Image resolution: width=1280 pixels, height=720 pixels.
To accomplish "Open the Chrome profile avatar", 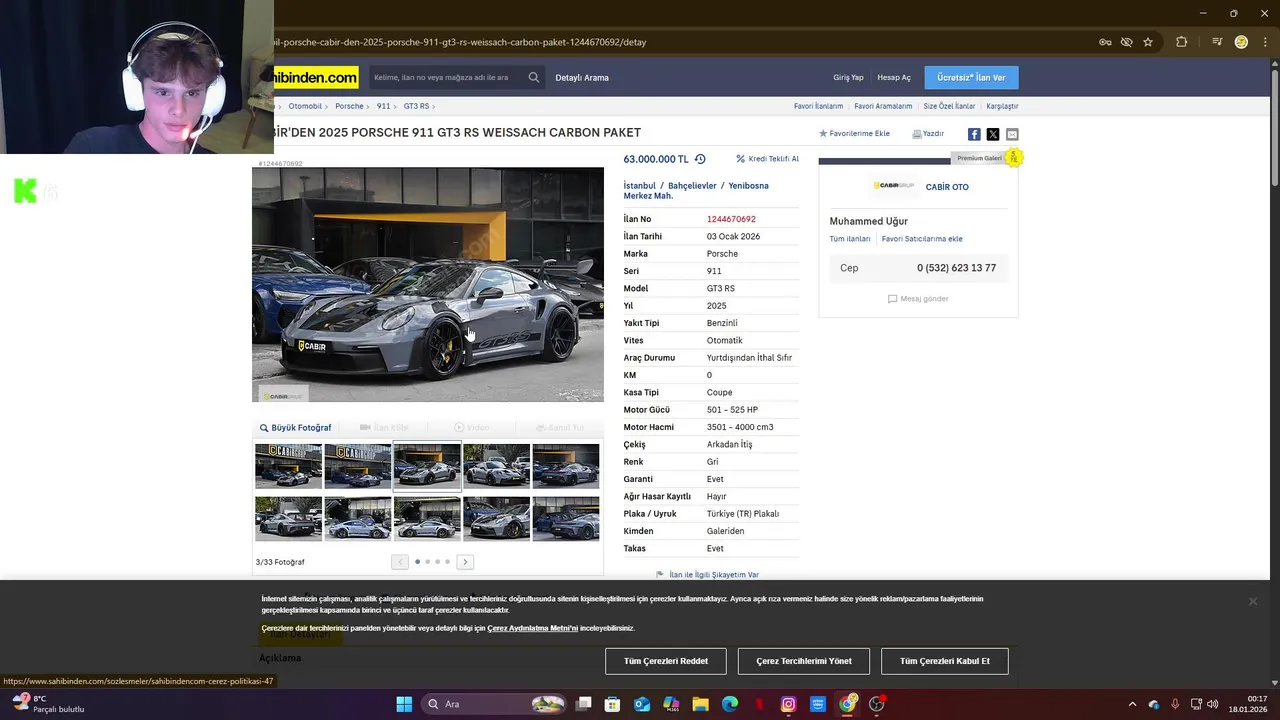I will pyautogui.click(x=1241, y=42).
